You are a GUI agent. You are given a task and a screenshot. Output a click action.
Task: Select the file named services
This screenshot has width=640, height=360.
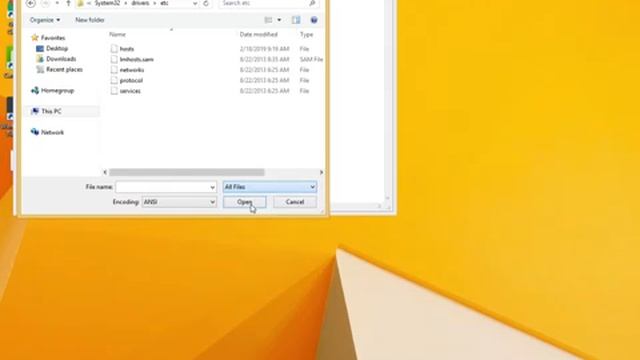(130, 91)
